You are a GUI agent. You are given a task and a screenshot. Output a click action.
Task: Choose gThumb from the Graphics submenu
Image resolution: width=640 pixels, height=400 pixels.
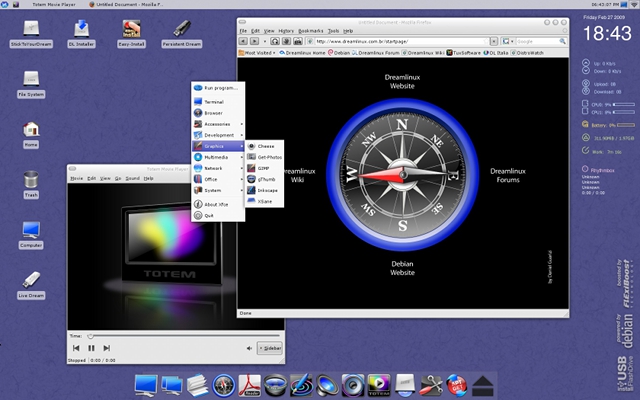(264, 179)
